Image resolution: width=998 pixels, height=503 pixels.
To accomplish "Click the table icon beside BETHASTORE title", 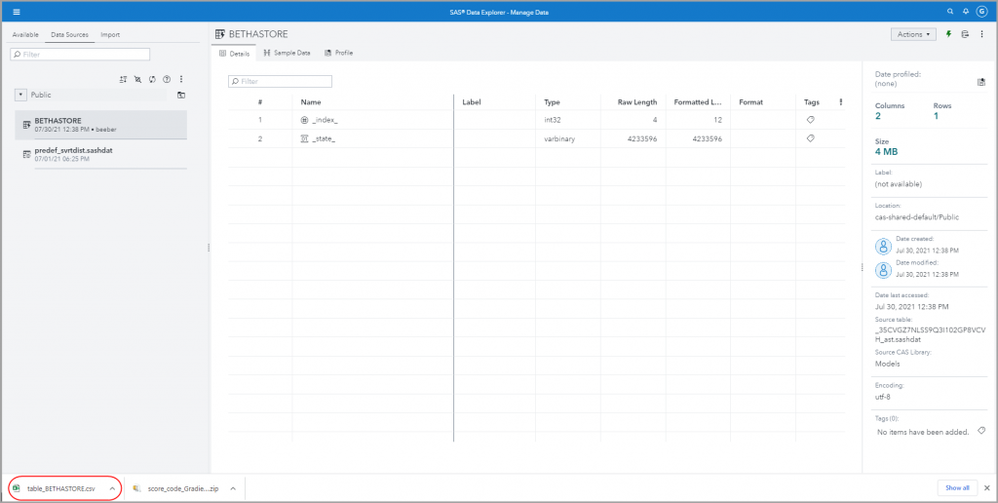I will 220,34.
